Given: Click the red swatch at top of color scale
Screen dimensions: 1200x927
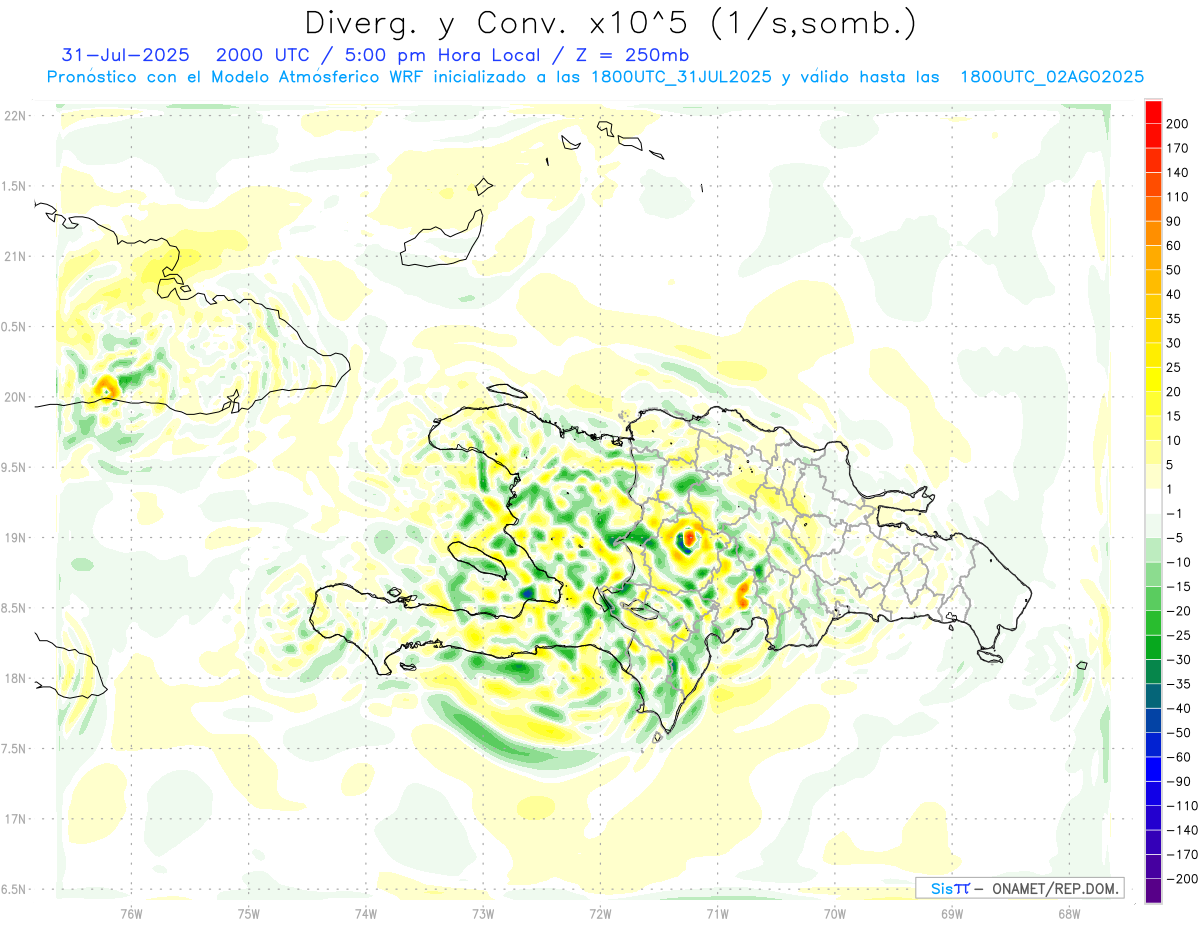Looking at the screenshot, I should coord(1153,112).
